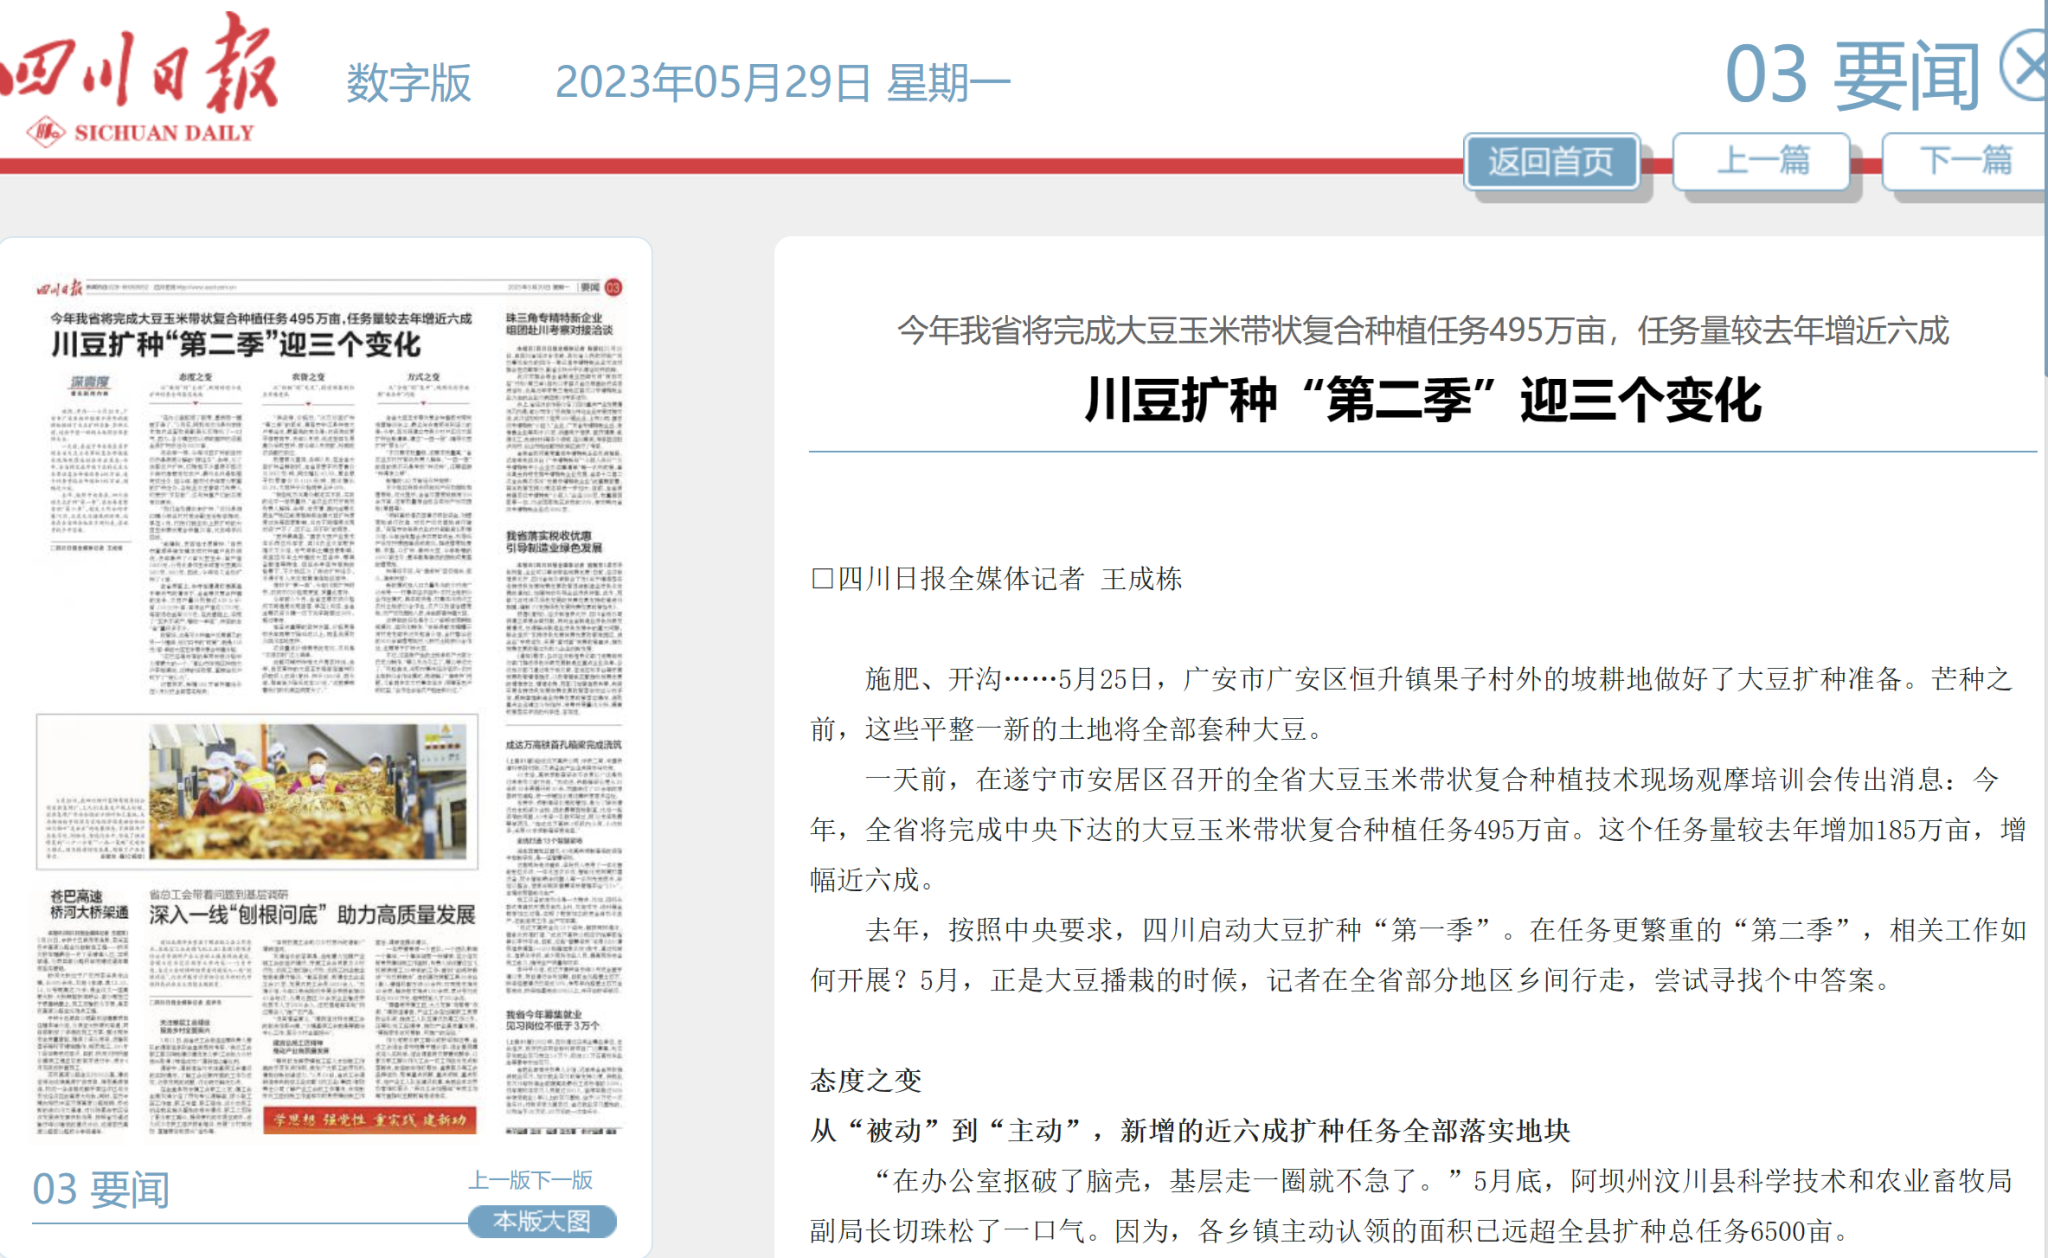Go to next article 下一篇
Image resolution: width=2048 pixels, height=1258 pixels.
pos(1964,160)
